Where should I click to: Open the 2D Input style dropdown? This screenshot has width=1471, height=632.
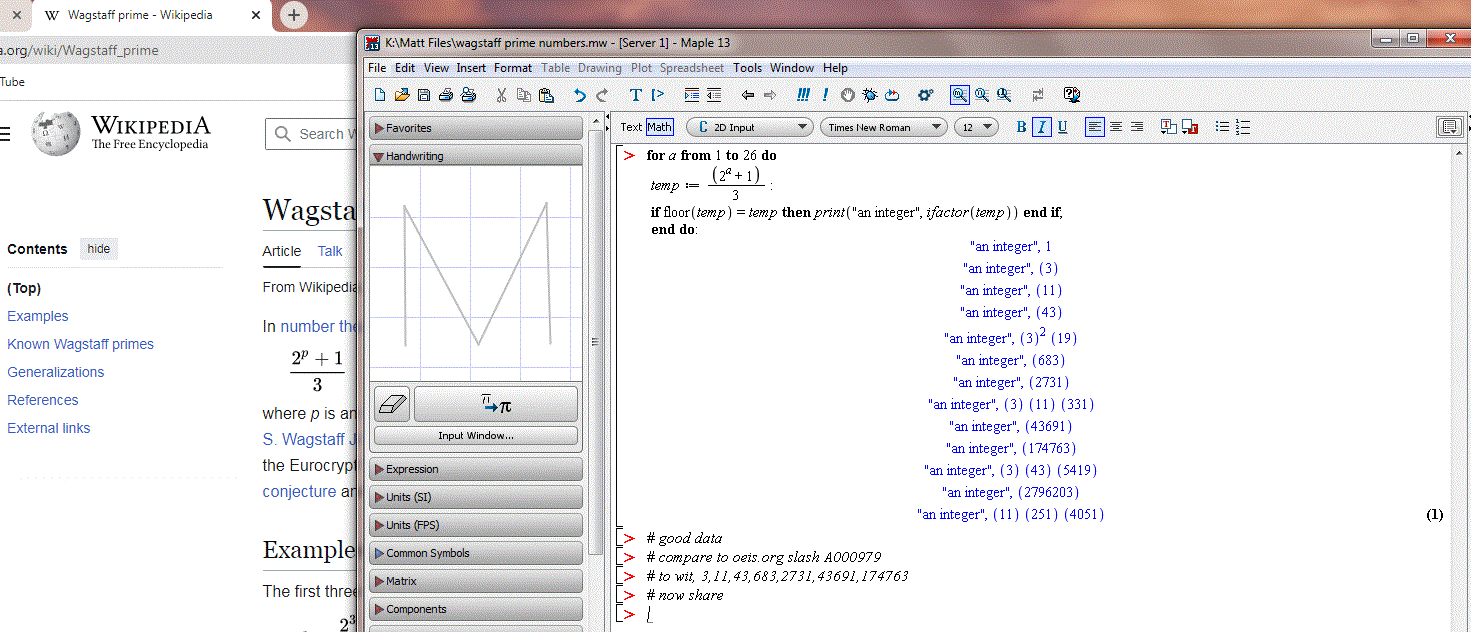750,127
